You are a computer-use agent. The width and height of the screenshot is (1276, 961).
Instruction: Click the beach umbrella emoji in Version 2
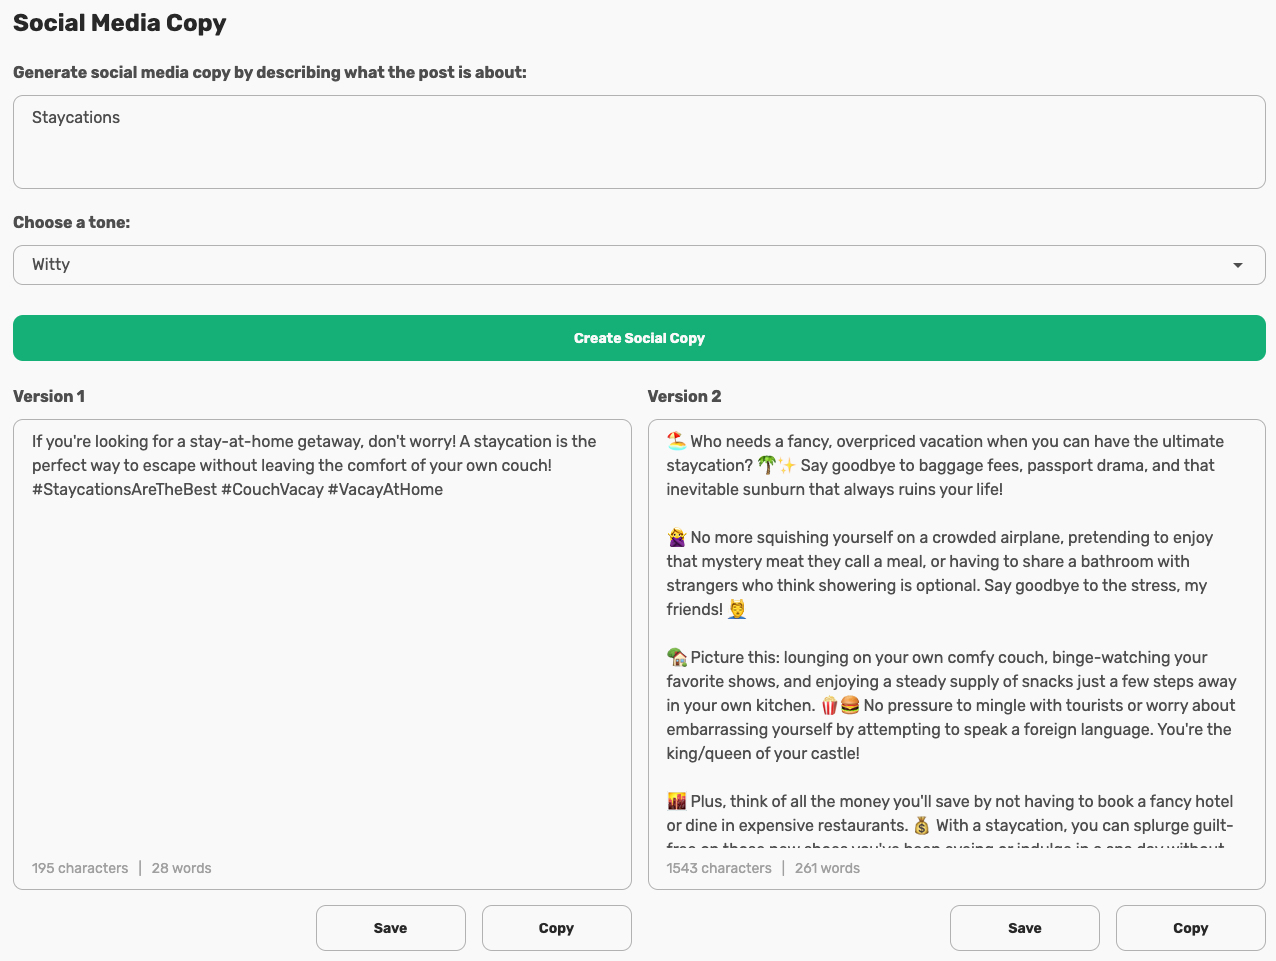(677, 441)
